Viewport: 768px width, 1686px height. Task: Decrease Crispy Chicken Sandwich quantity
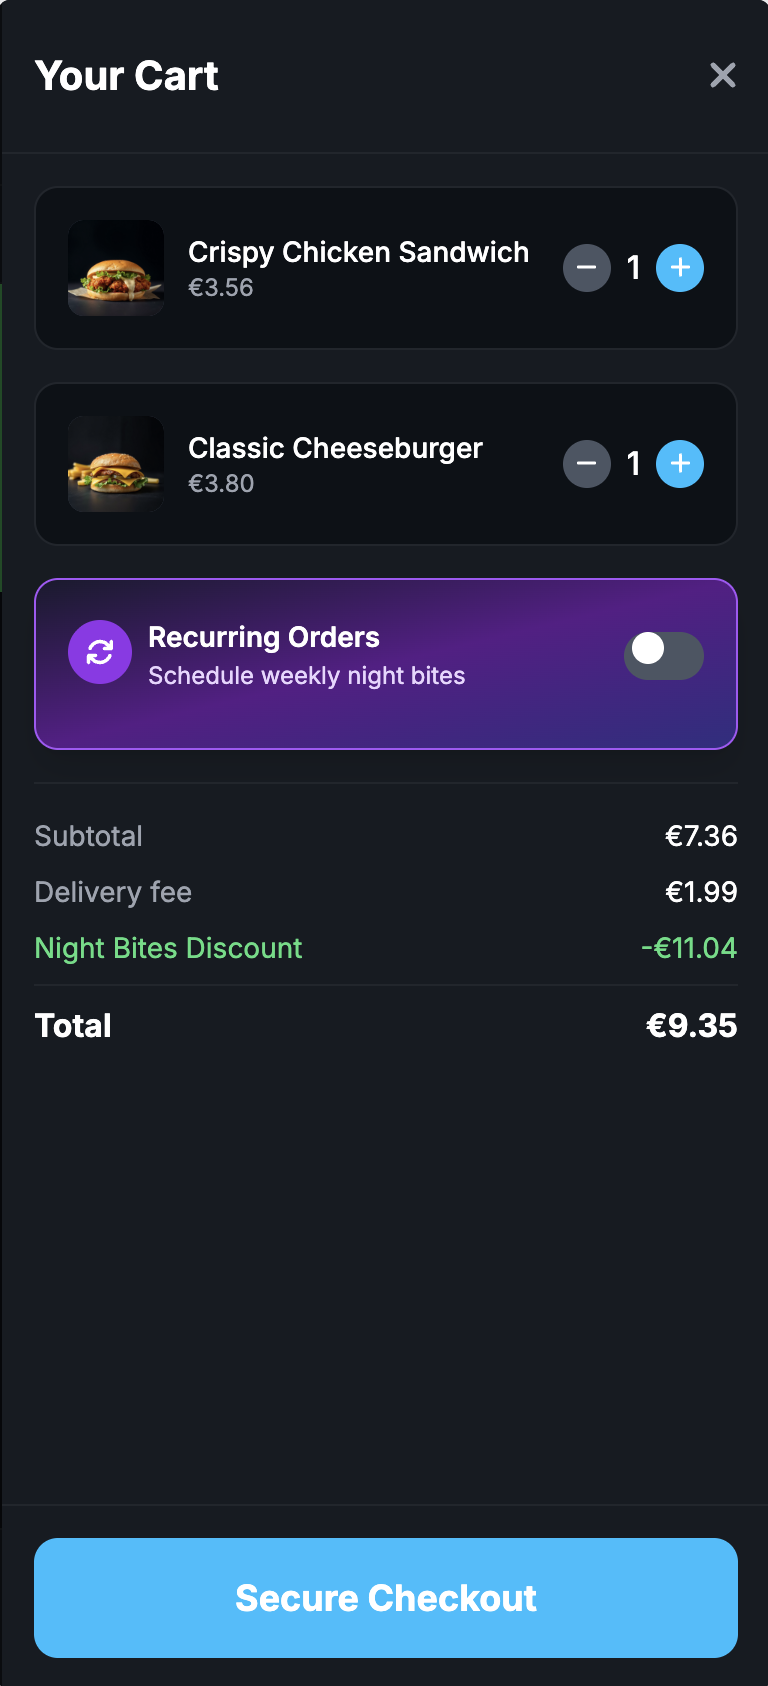tap(587, 268)
